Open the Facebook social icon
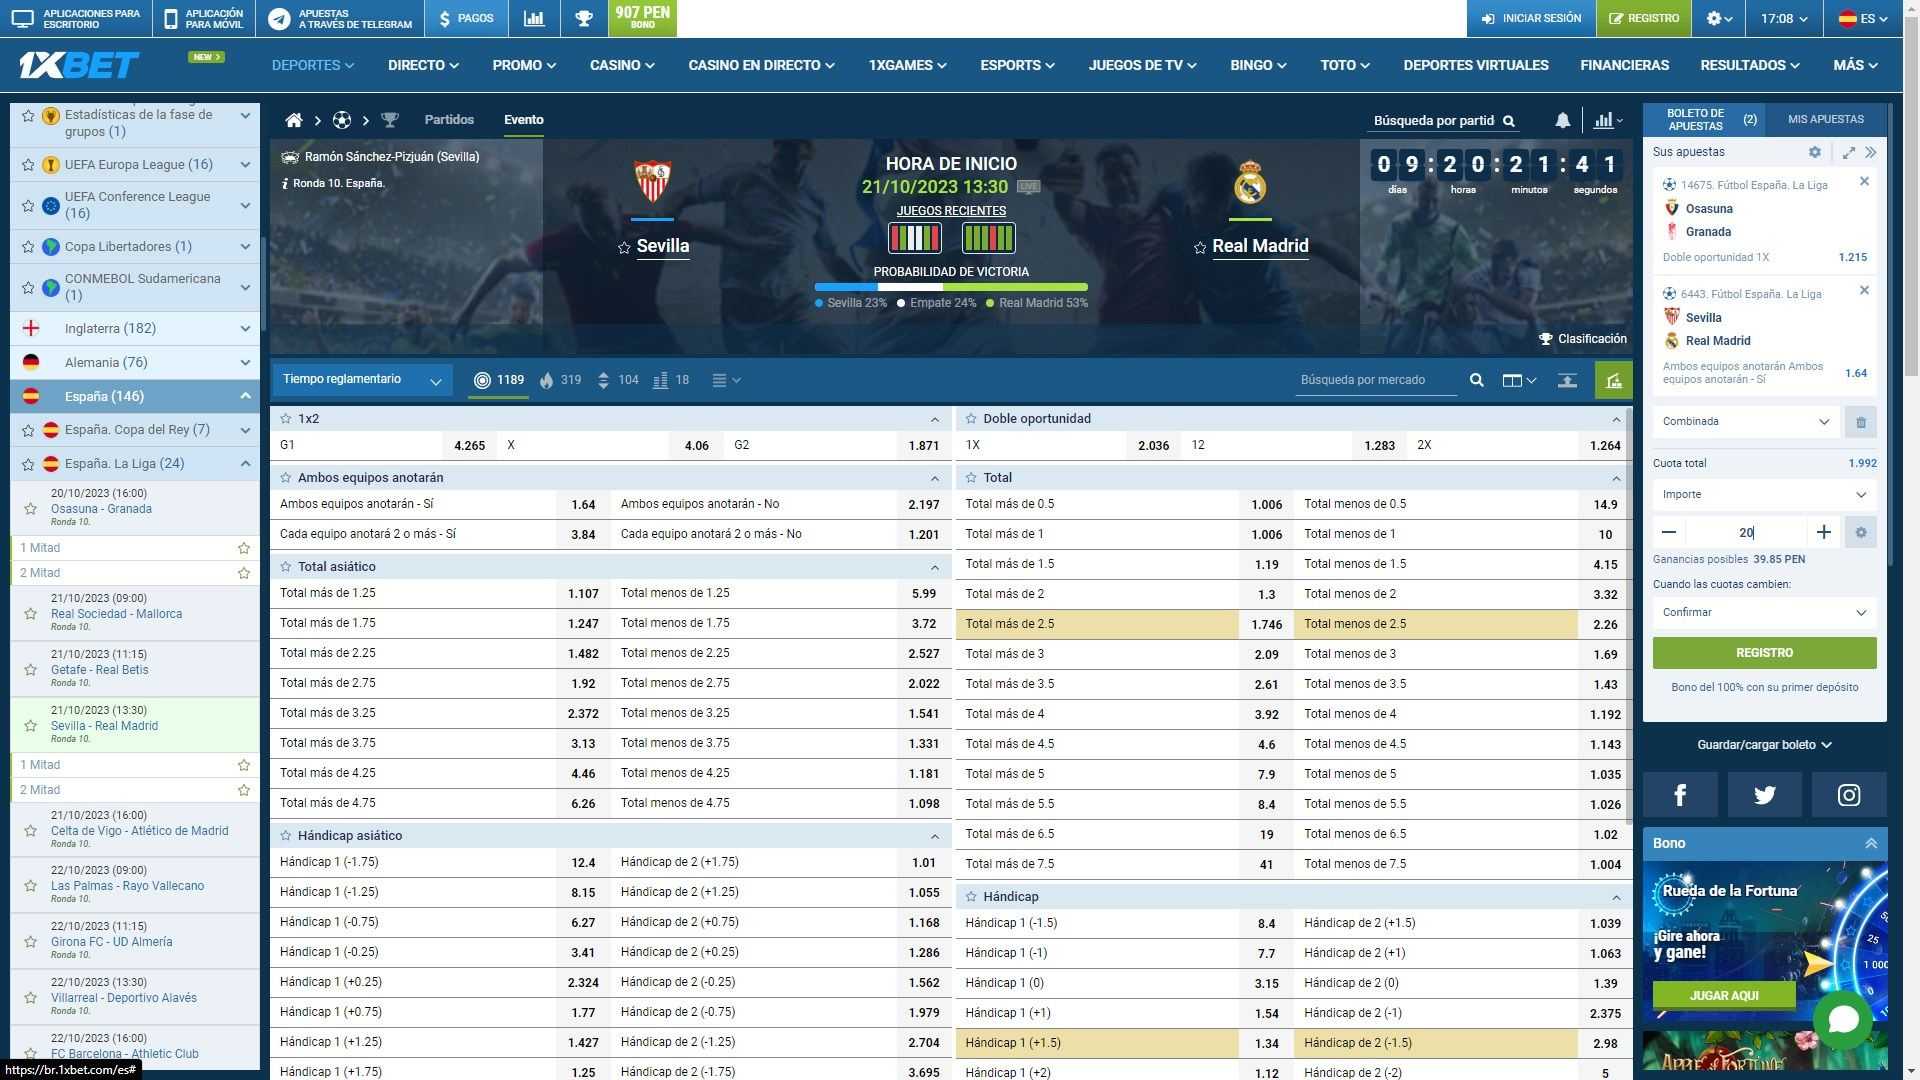1920x1080 pixels. [1680, 795]
